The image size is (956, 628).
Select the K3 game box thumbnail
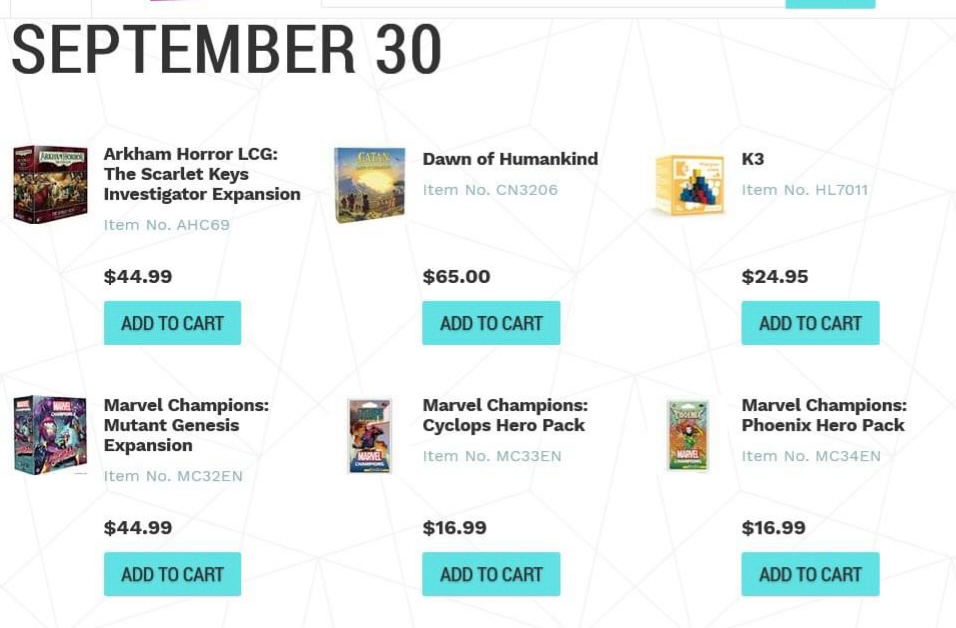pyautogui.click(x=690, y=185)
